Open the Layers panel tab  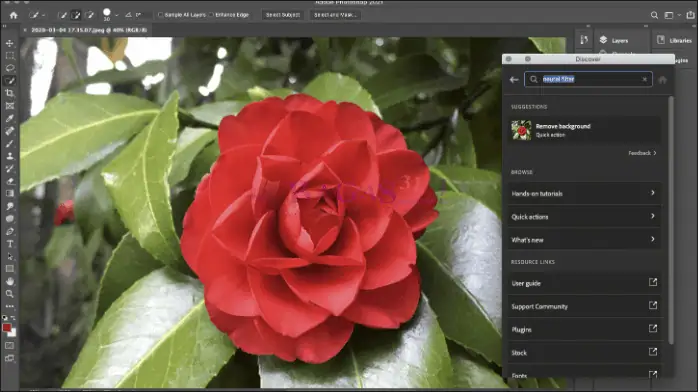pos(614,40)
